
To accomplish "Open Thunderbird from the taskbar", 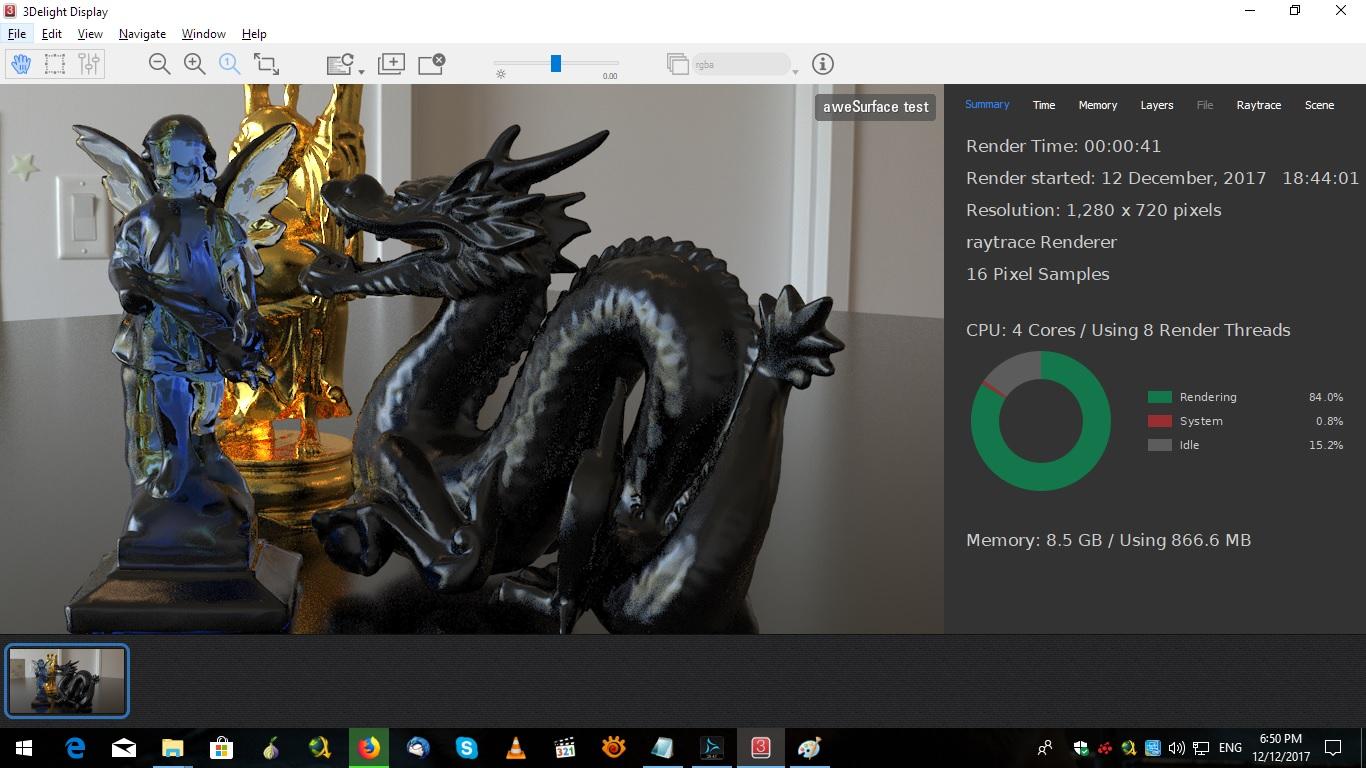I will coord(418,747).
